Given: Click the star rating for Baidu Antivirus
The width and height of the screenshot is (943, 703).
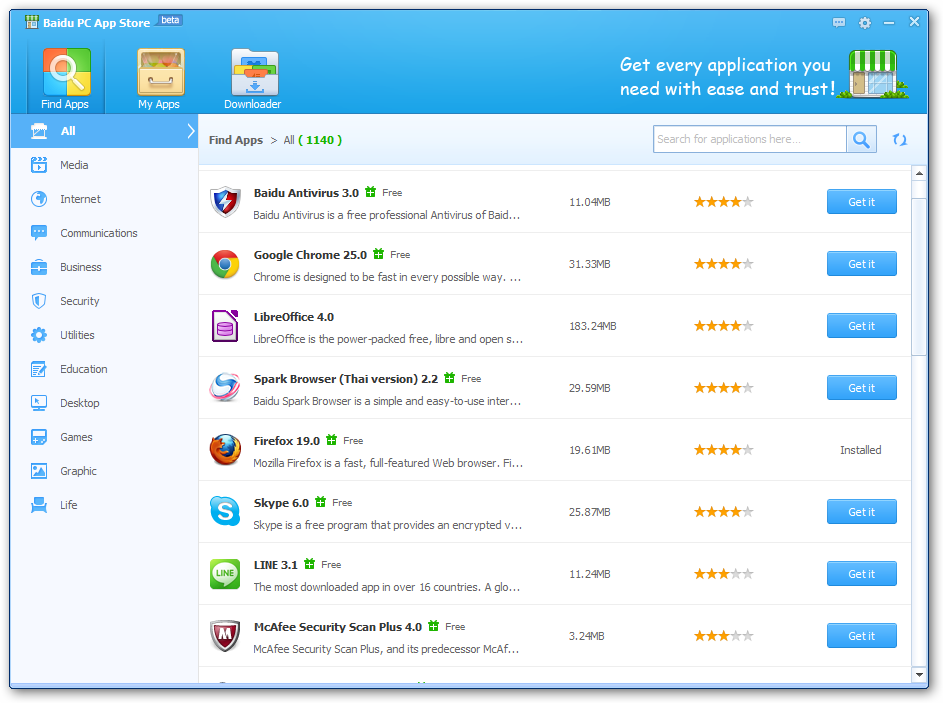Looking at the screenshot, I should click(x=723, y=202).
